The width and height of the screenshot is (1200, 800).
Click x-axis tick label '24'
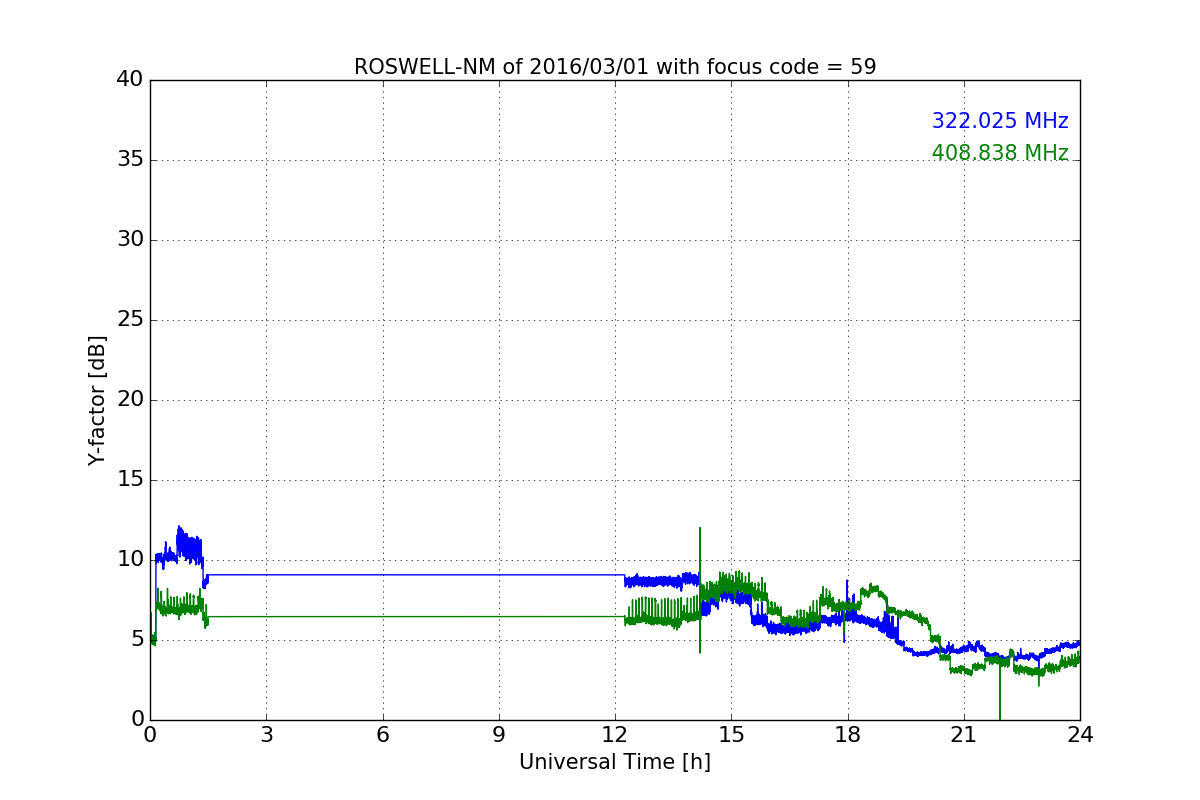coord(1080,735)
